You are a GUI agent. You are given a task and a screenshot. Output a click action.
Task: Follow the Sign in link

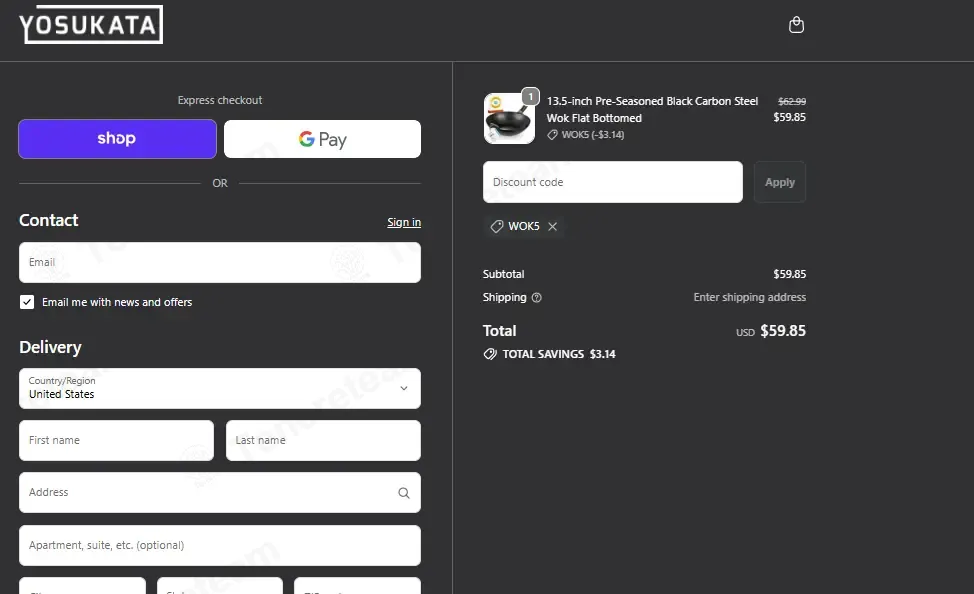404,222
